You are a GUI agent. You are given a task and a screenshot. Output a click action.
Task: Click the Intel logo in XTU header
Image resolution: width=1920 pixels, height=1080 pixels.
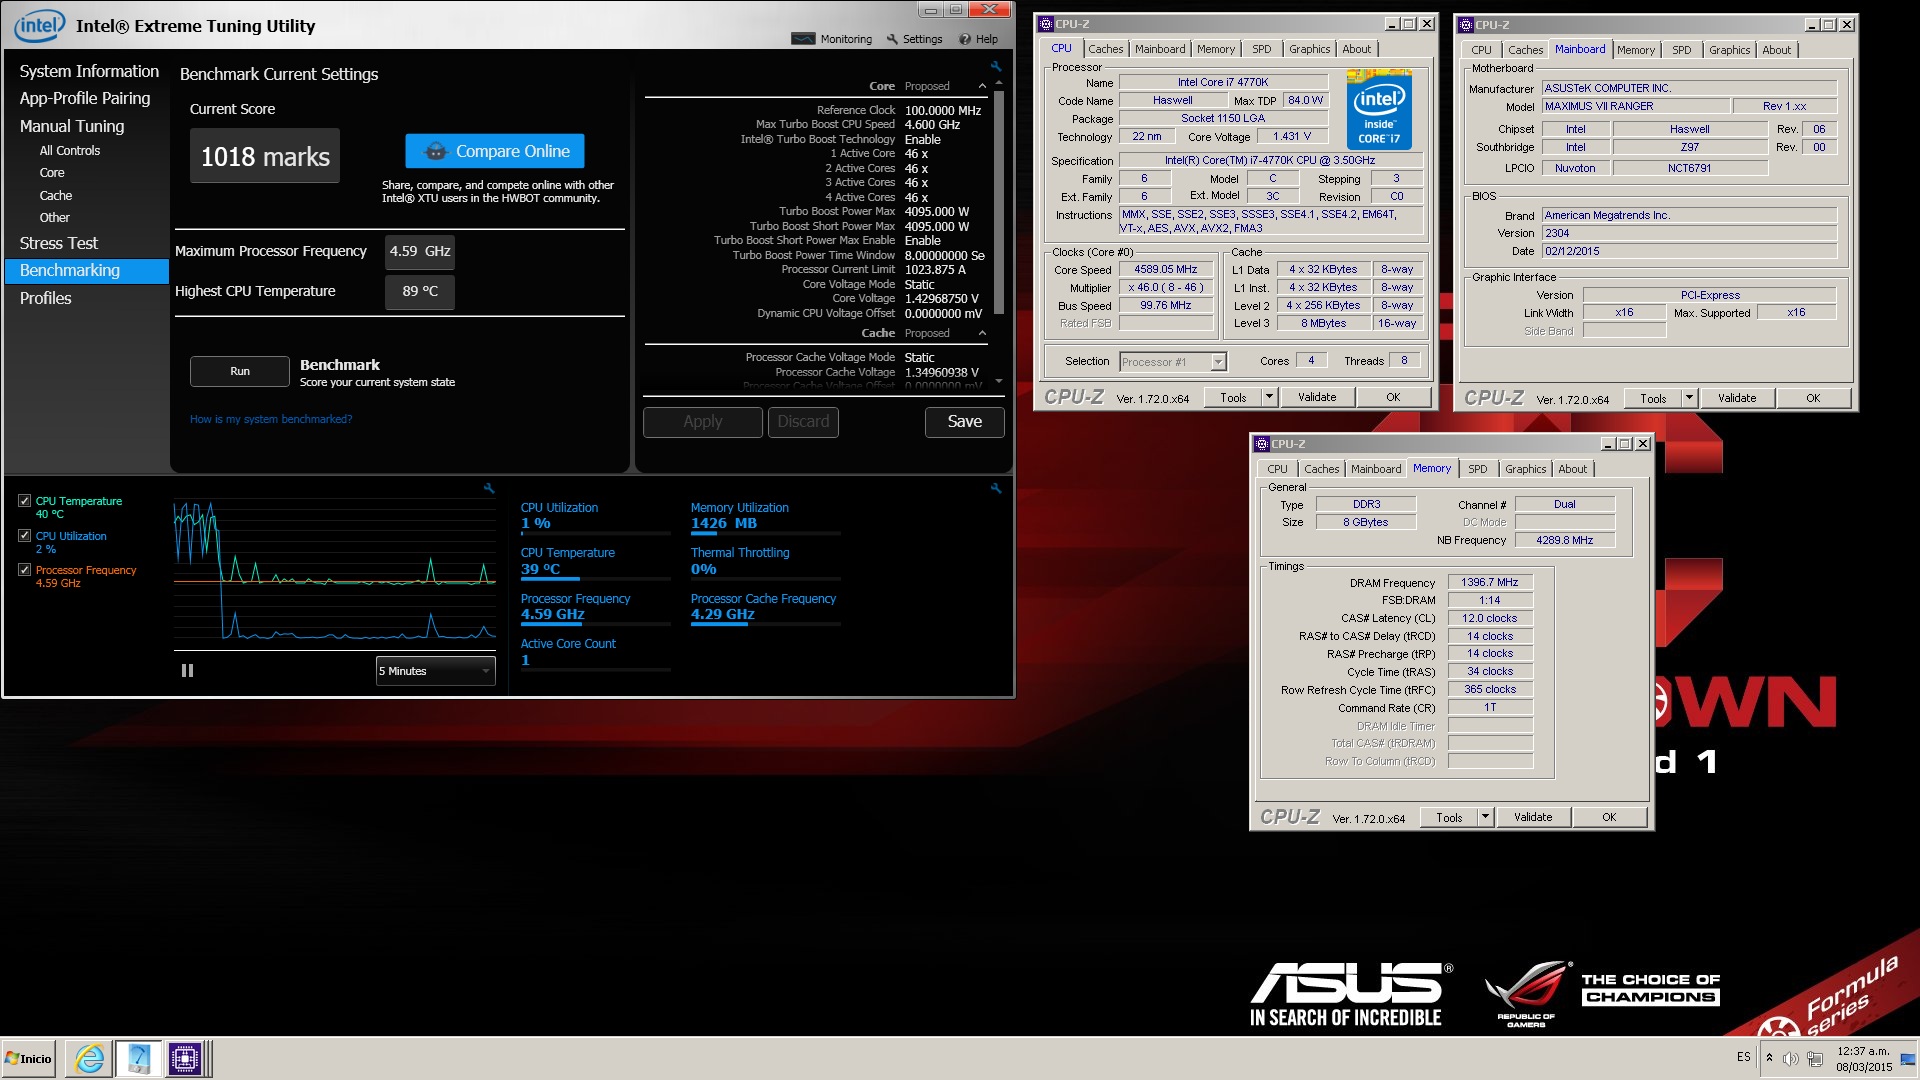tap(39, 25)
